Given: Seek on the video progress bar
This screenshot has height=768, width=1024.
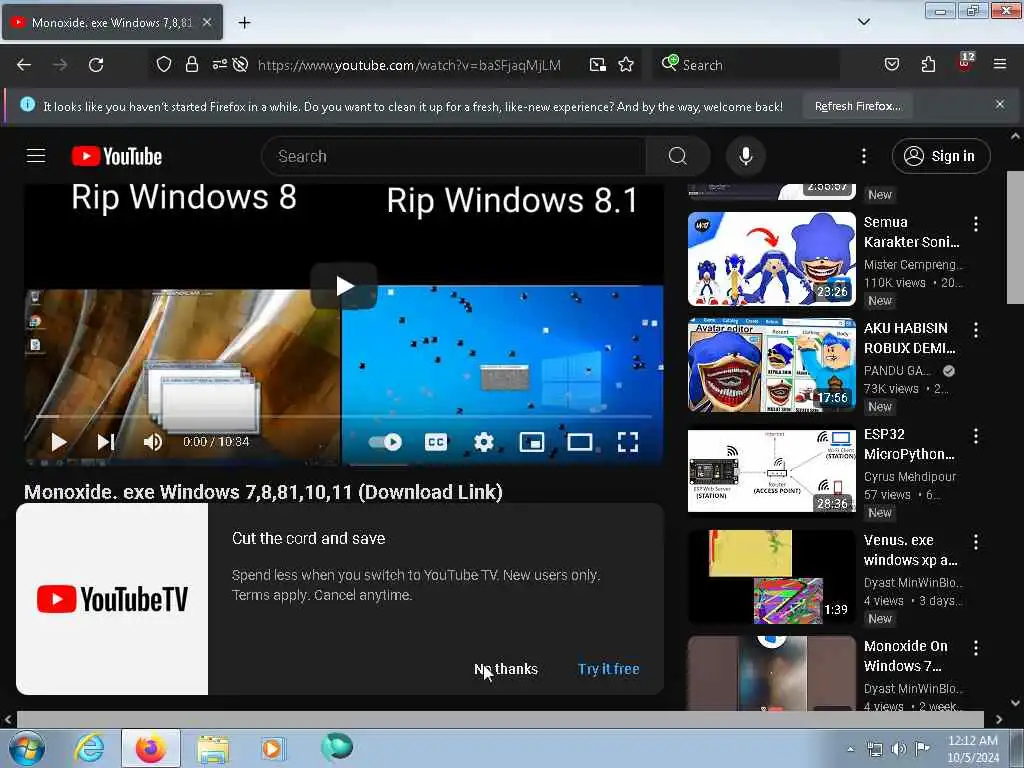Looking at the screenshot, I should (x=344, y=415).
